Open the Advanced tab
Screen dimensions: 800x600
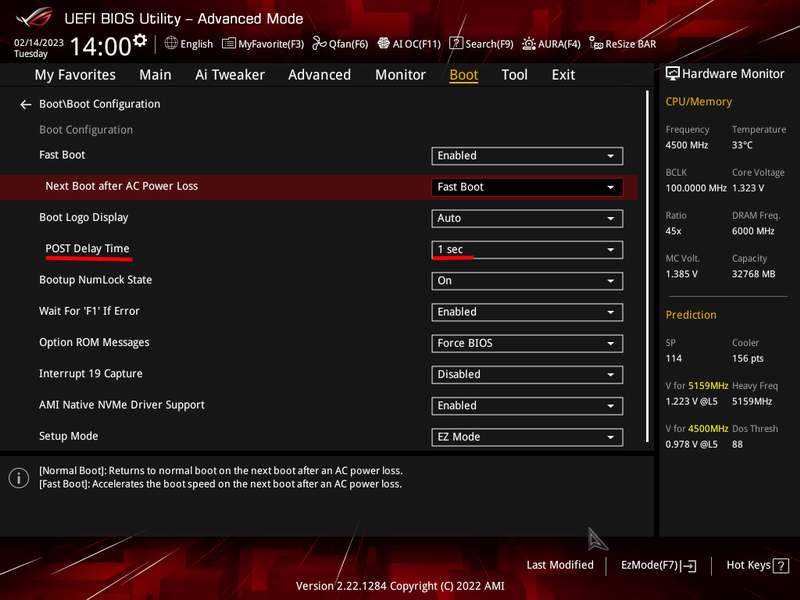[x=319, y=75]
